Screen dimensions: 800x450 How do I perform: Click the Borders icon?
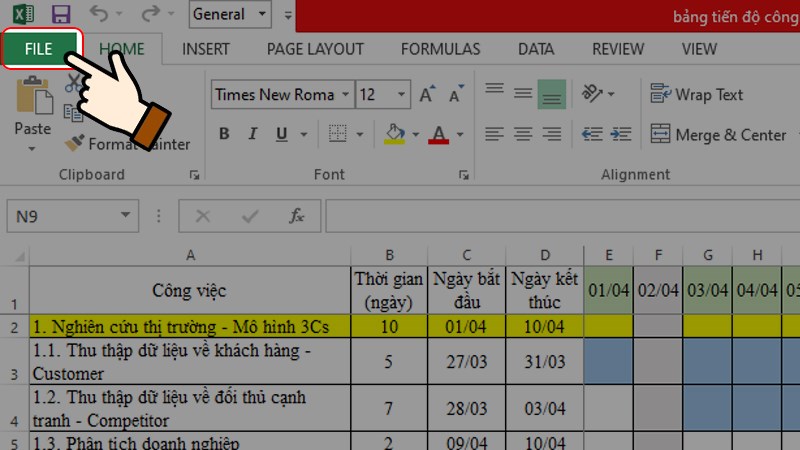point(338,135)
